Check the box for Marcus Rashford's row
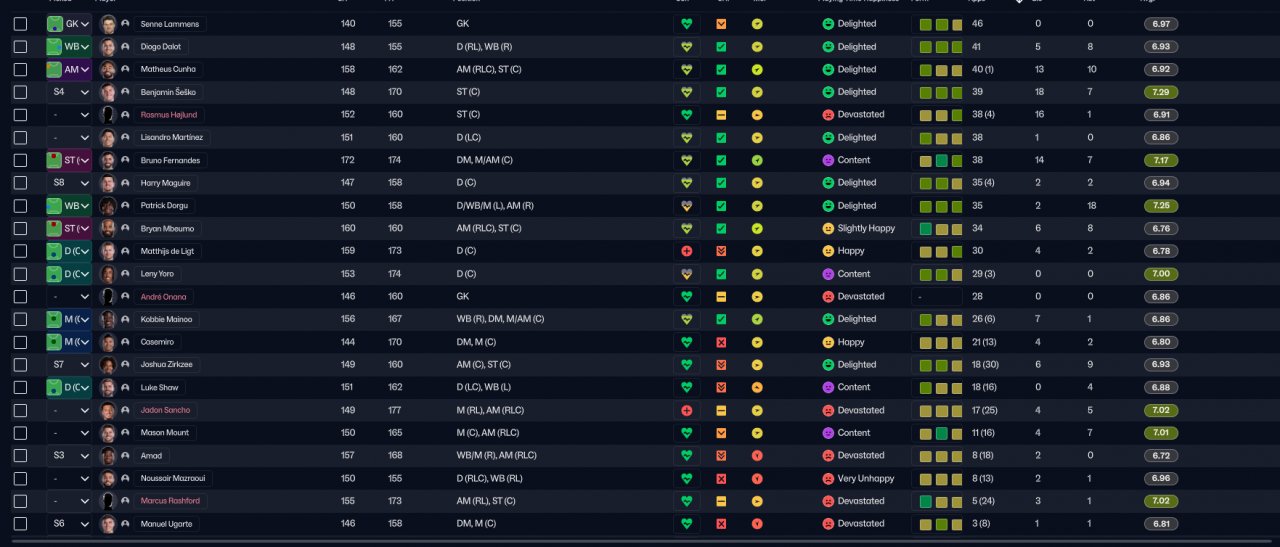Screen dimensions: 1280x547 click(20, 501)
